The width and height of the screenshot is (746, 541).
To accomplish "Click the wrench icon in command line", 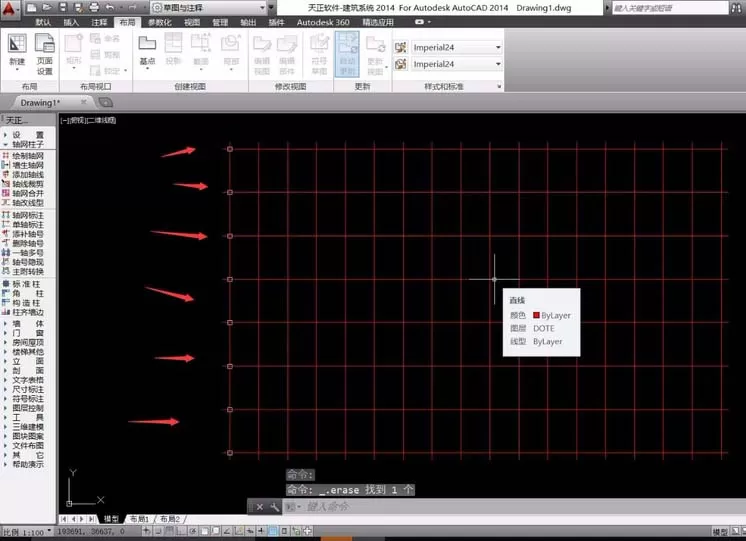I will click(x=275, y=507).
